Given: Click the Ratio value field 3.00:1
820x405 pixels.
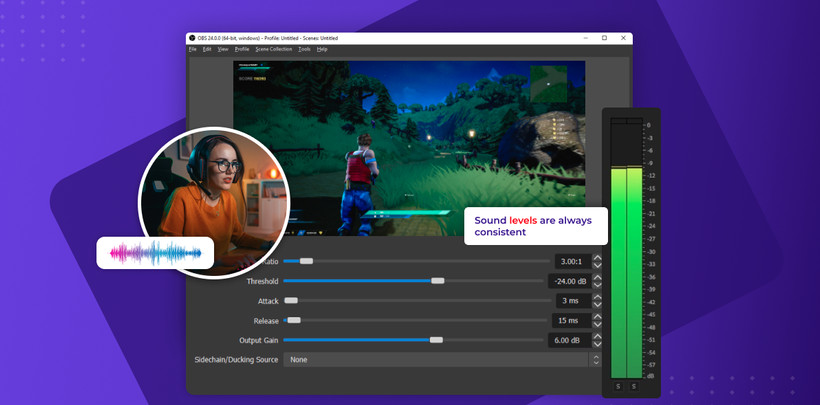Looking at the screenshot, I should (573, 261).
